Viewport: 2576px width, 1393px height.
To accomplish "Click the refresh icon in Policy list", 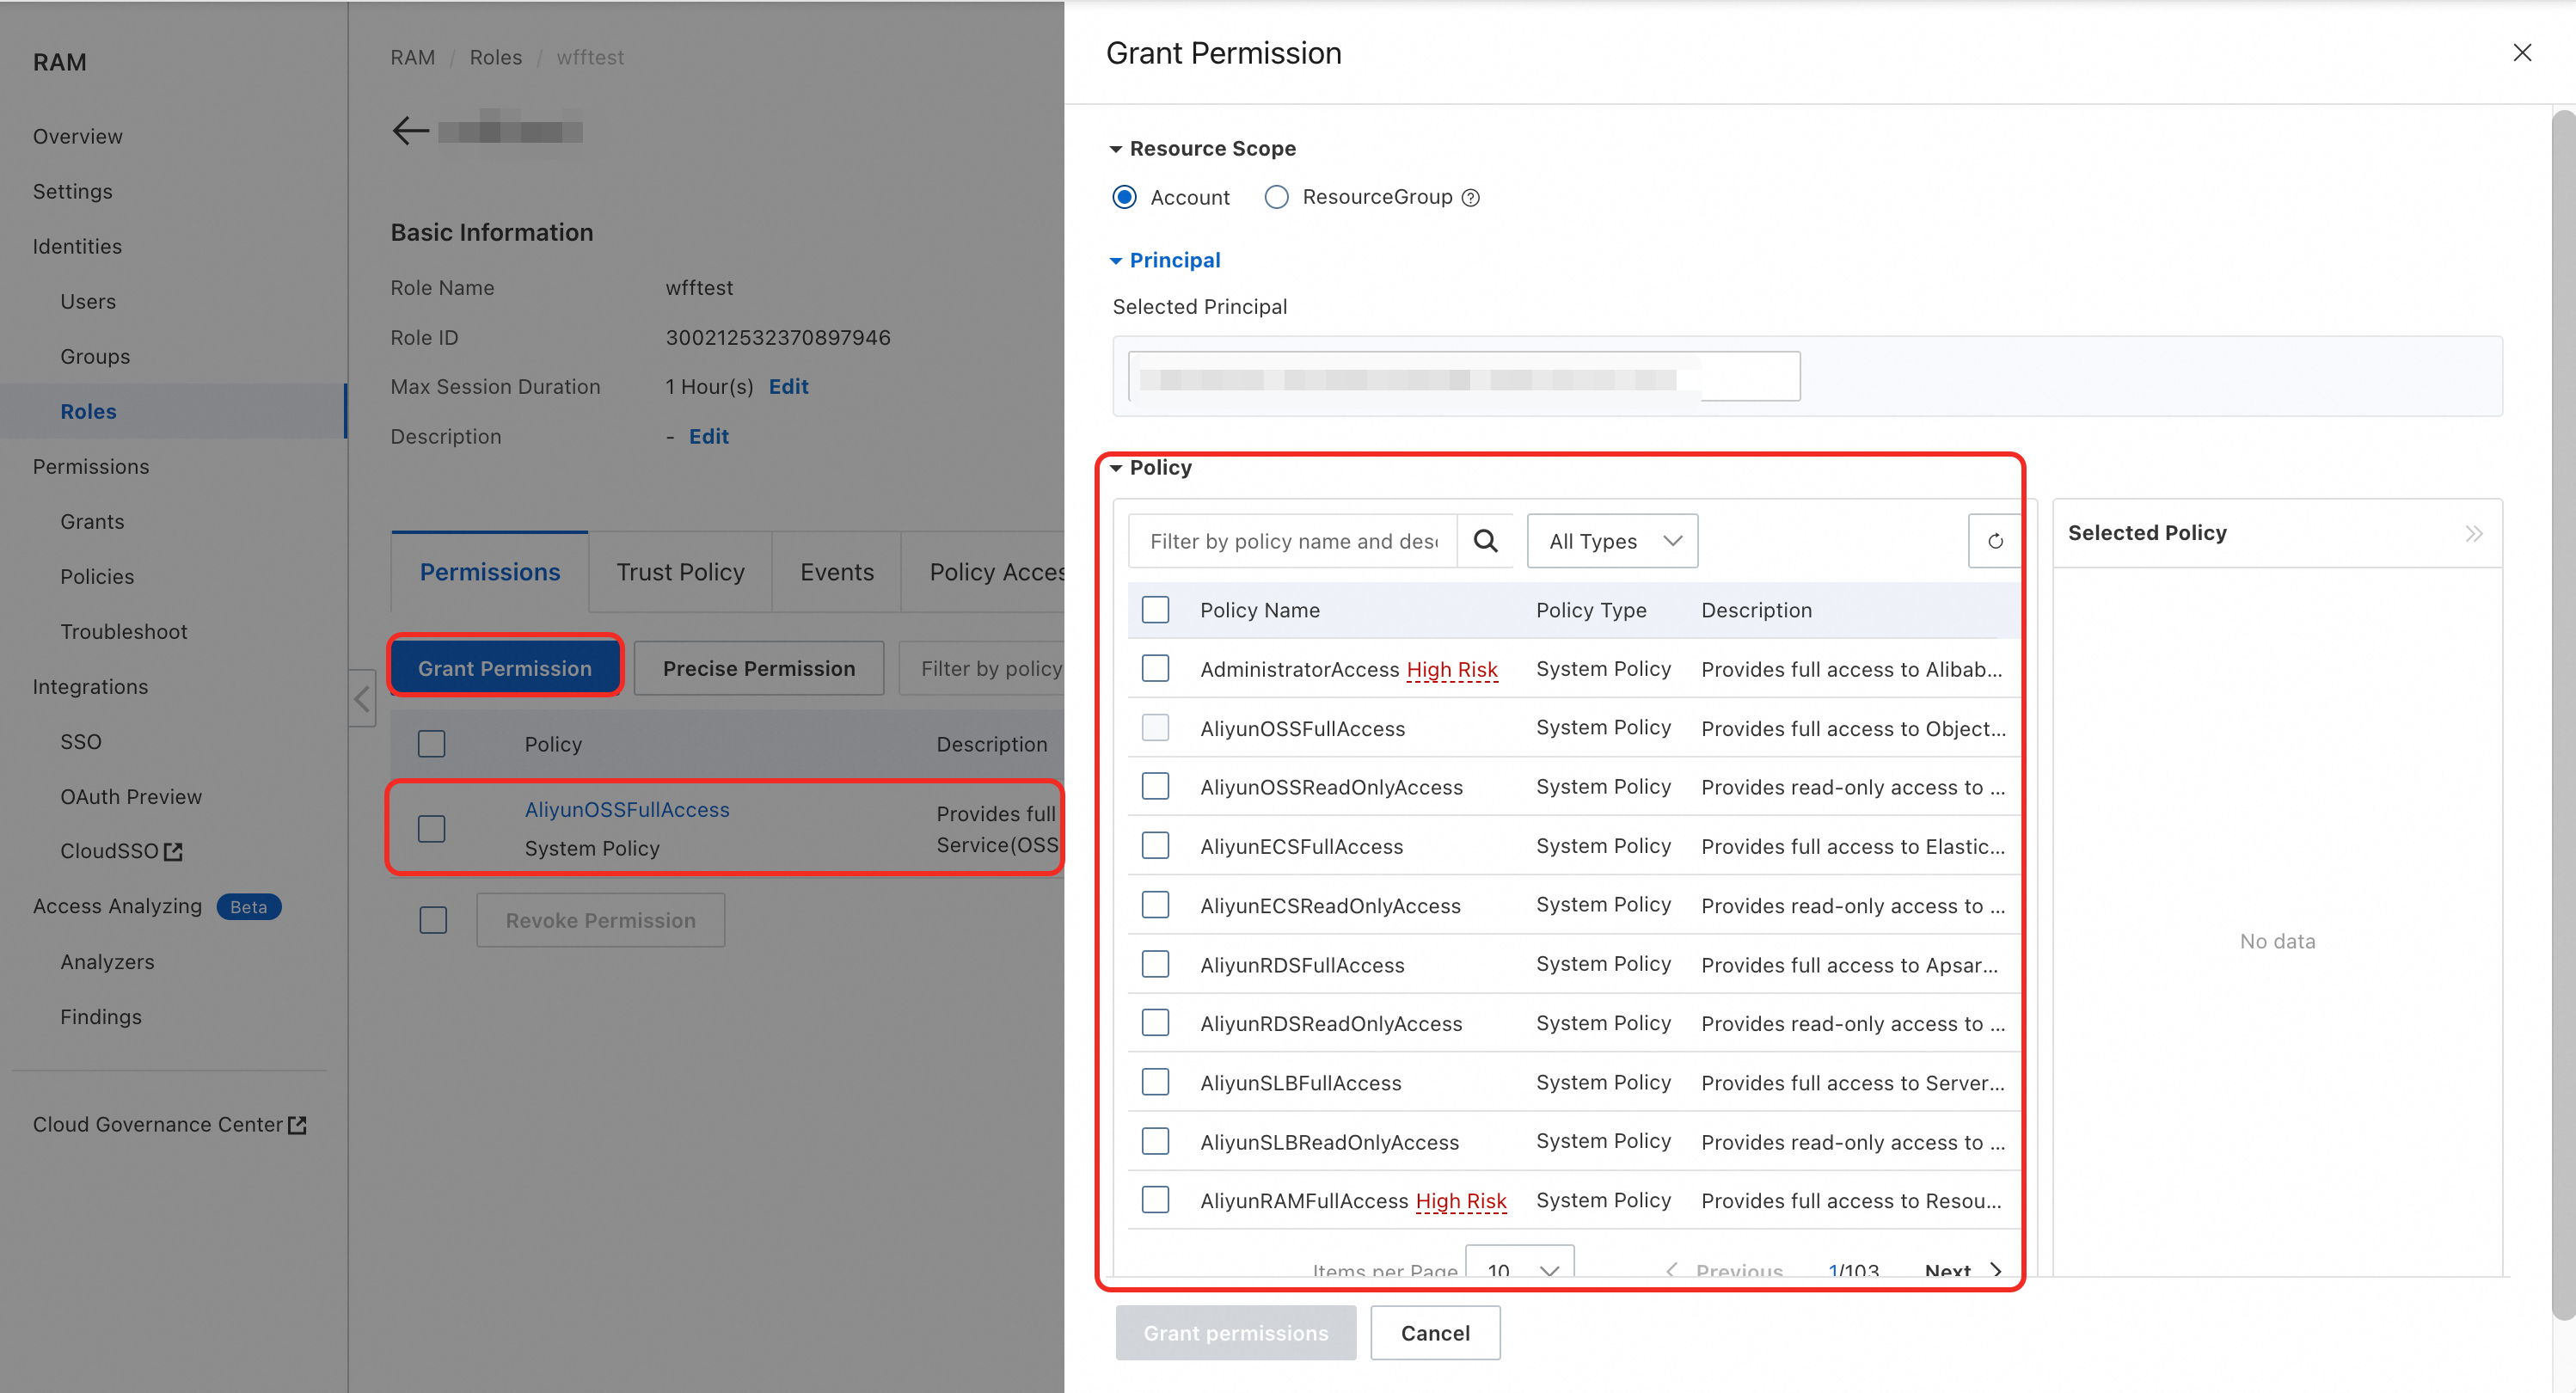I will coord(1994,541).
